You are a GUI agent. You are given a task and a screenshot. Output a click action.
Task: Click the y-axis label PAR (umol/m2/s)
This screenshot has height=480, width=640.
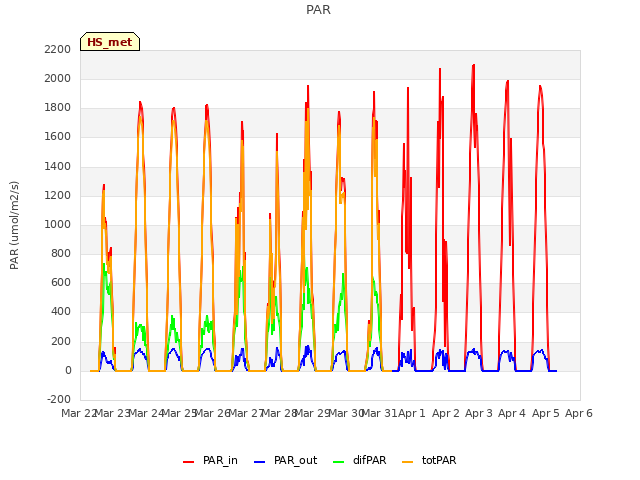14,225
